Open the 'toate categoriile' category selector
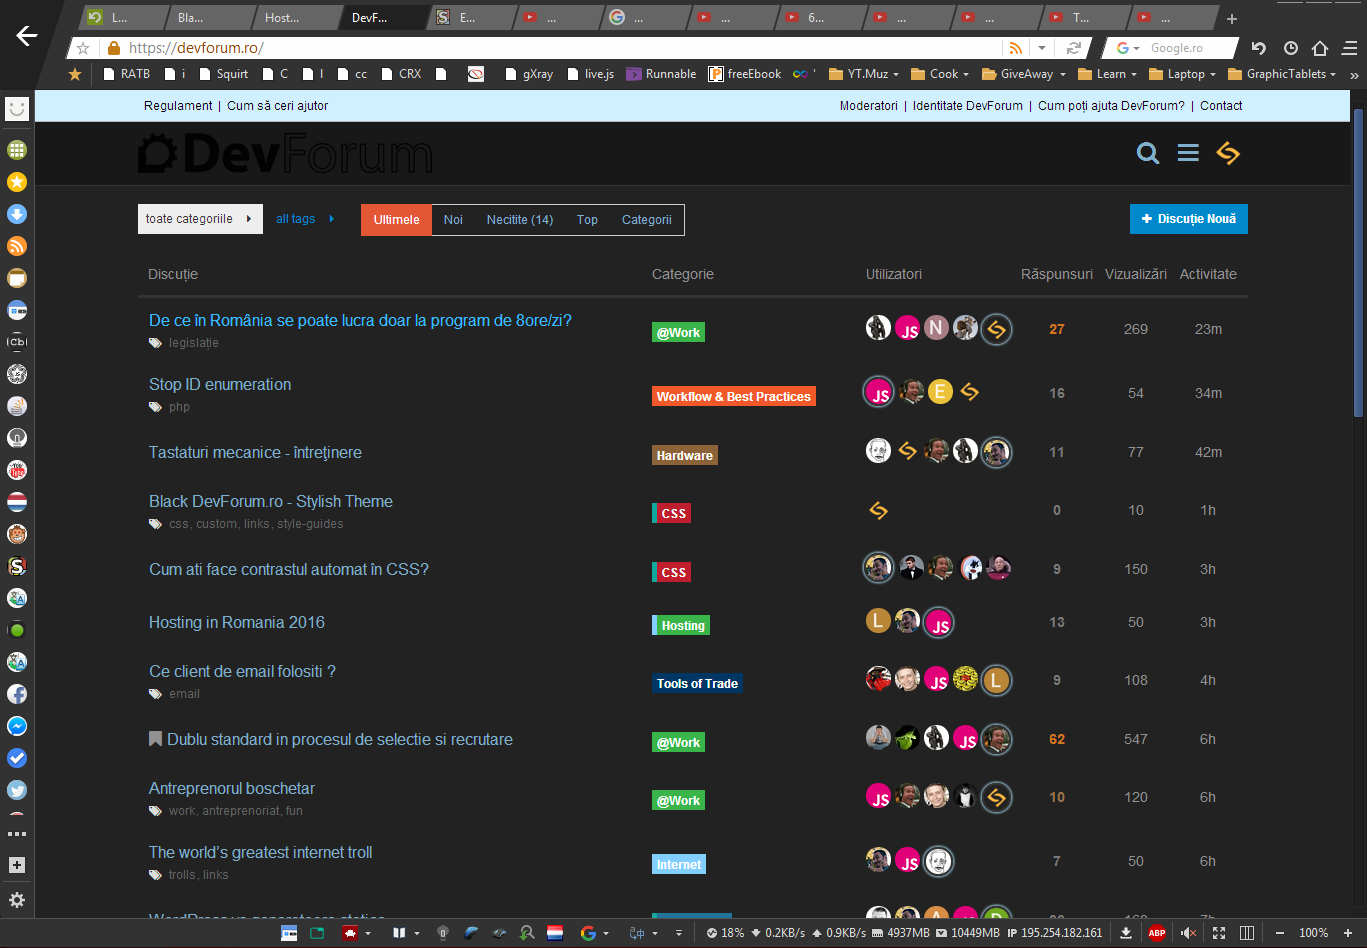This screenshot has width=1367, height=948. point(200,218)
